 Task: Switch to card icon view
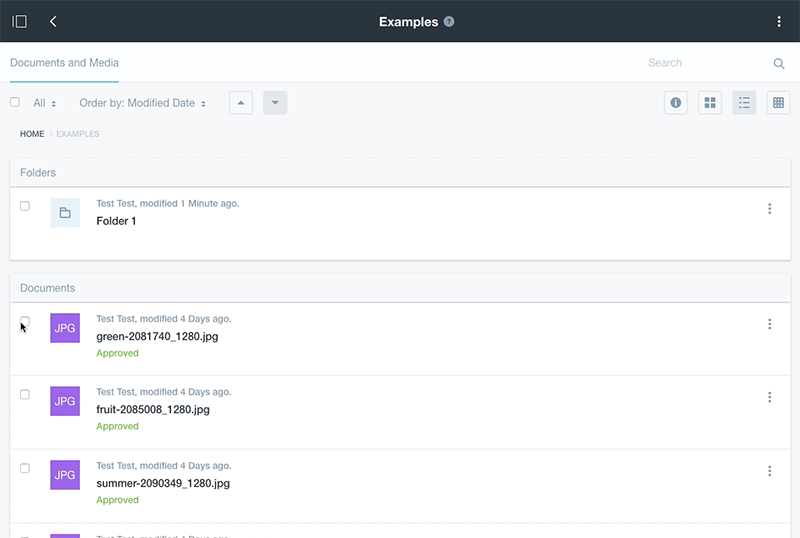point(710,103)
